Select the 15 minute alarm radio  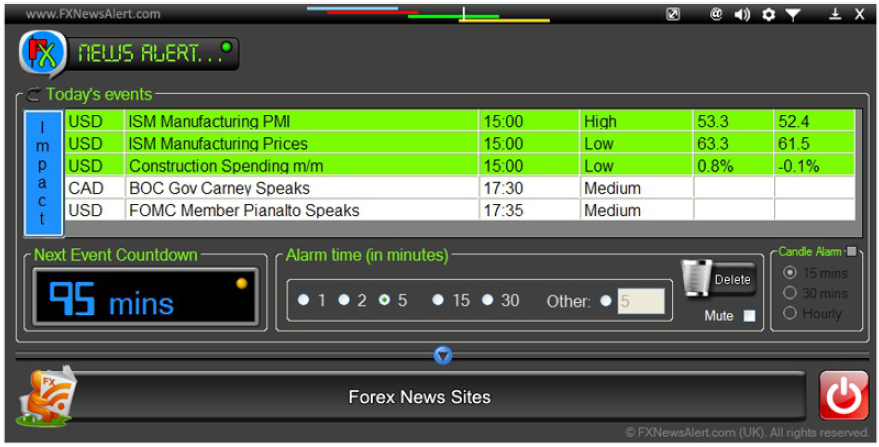point(438,300)
